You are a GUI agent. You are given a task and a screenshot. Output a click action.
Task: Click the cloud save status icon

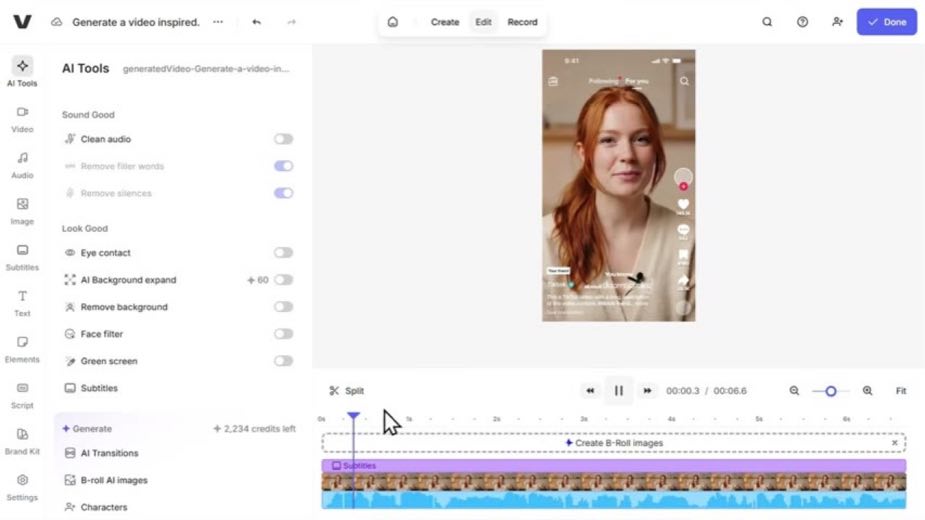pos(57,22)
